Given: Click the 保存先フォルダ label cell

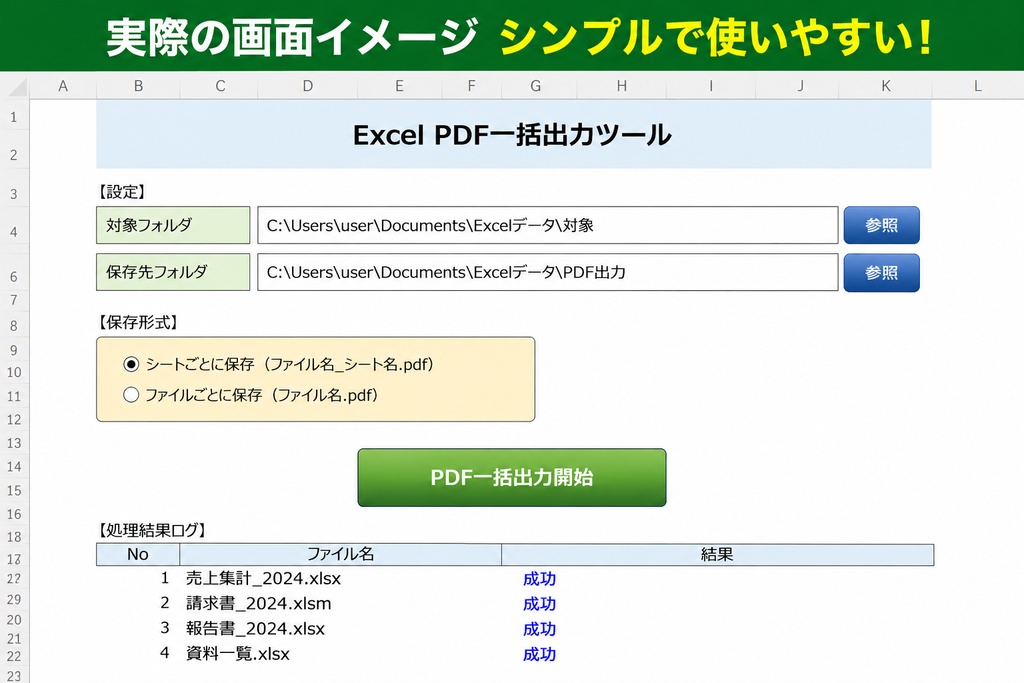Looking at the screenshot, I should click(x=173, y=272).
